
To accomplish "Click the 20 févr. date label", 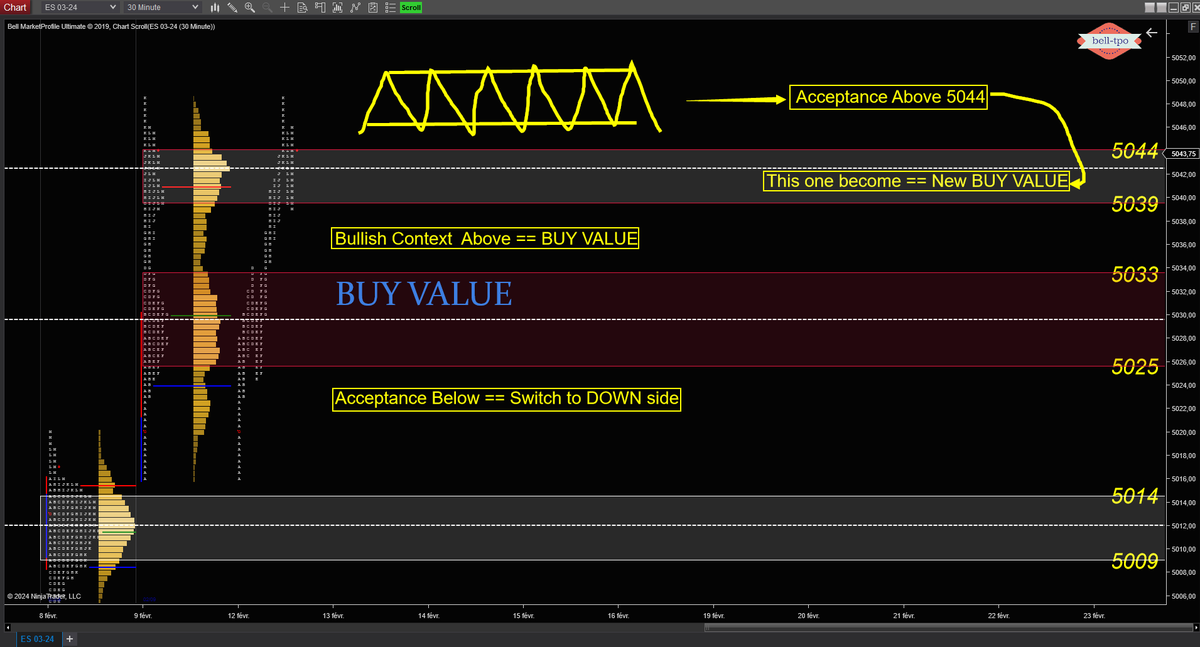I will 809,616.
